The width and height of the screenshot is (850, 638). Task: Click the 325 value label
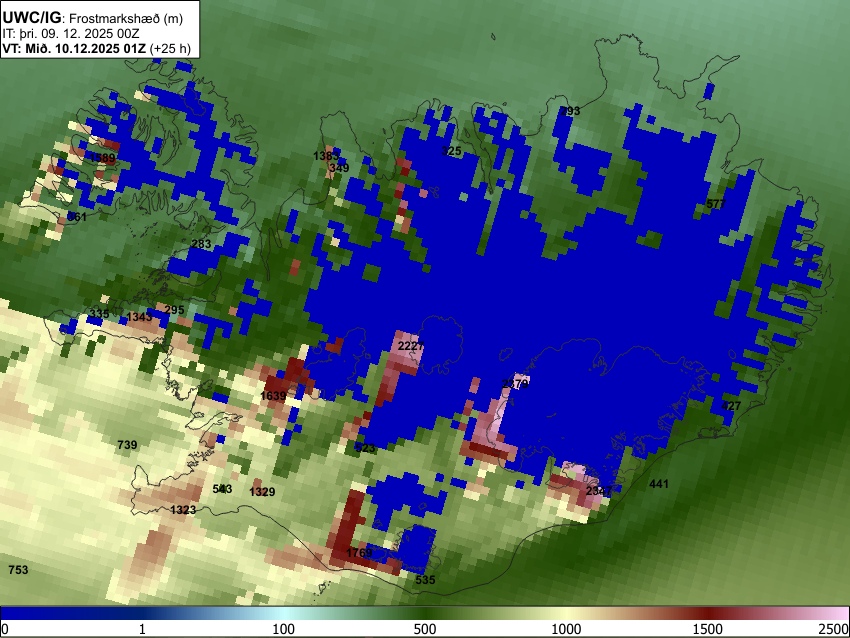click(x=451, y=151)
